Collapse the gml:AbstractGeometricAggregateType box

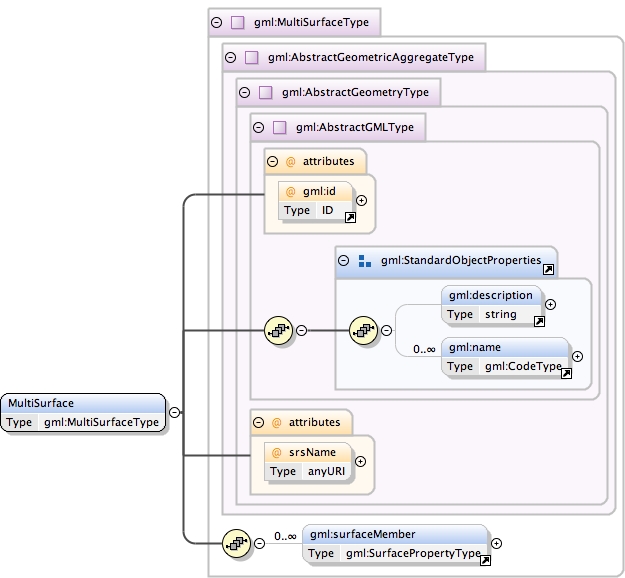click(x=230, y=57)
